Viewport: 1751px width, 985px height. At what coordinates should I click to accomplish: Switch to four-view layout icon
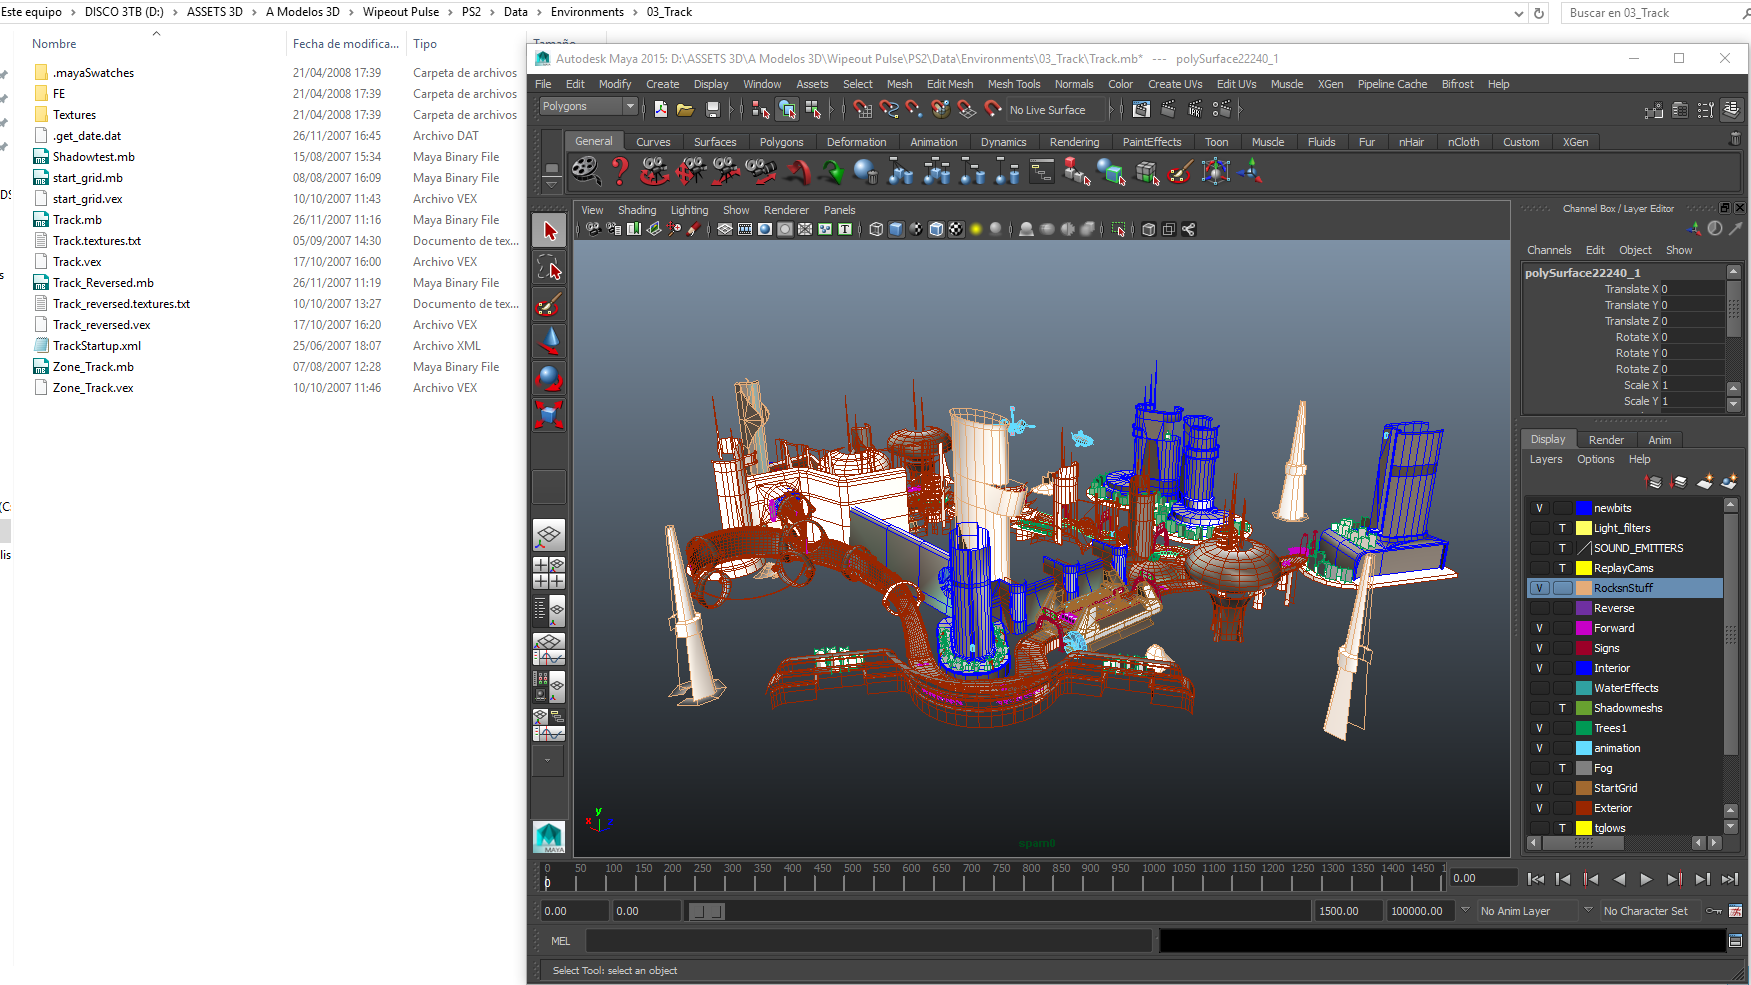pyautogui.click(x=549, y=573)
